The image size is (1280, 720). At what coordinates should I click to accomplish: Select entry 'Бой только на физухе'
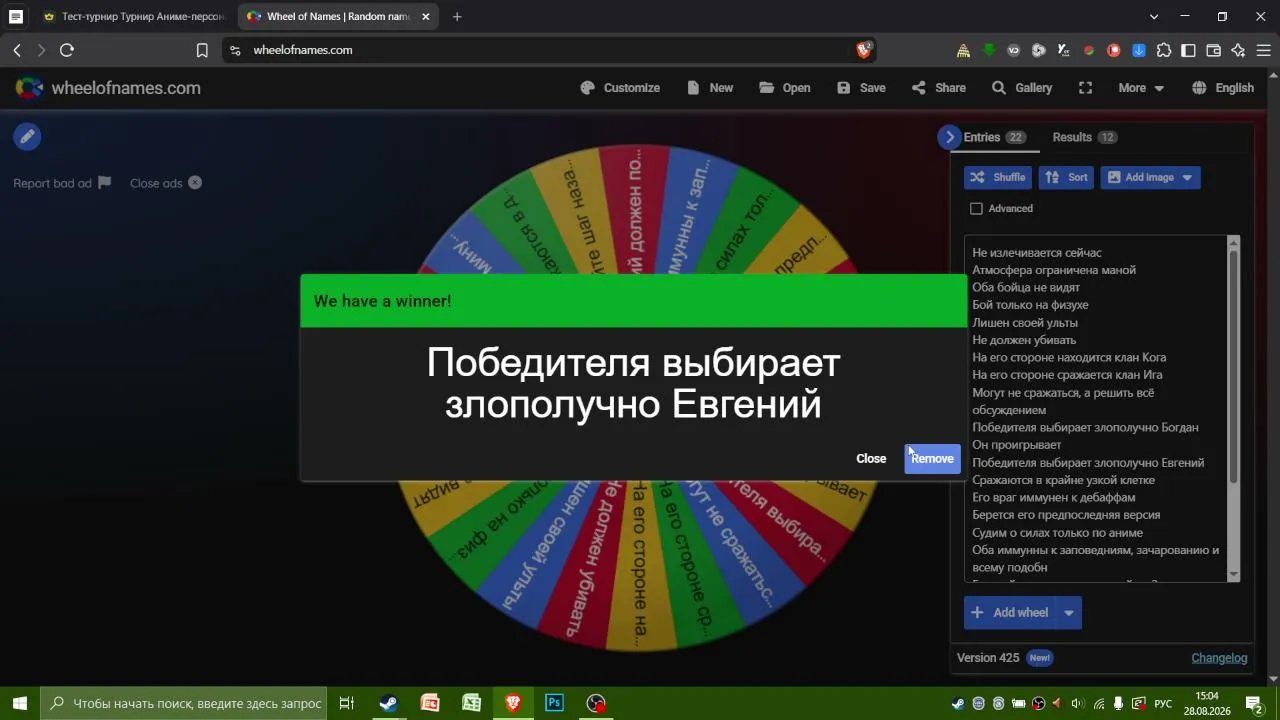1030,305
